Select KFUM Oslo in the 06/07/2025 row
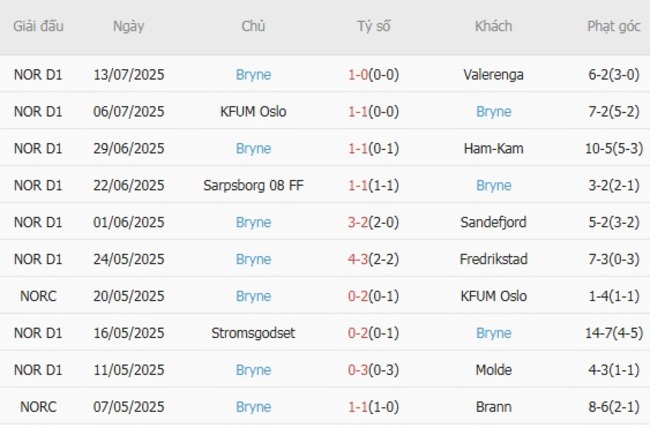 253,111
